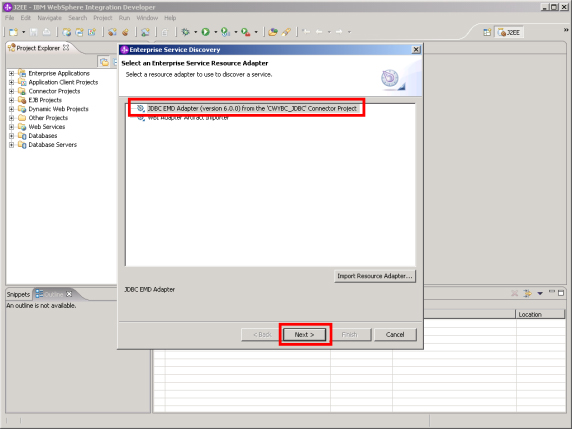The image size is (572, 429).
Task: Open the File menu
Action: 9,18
